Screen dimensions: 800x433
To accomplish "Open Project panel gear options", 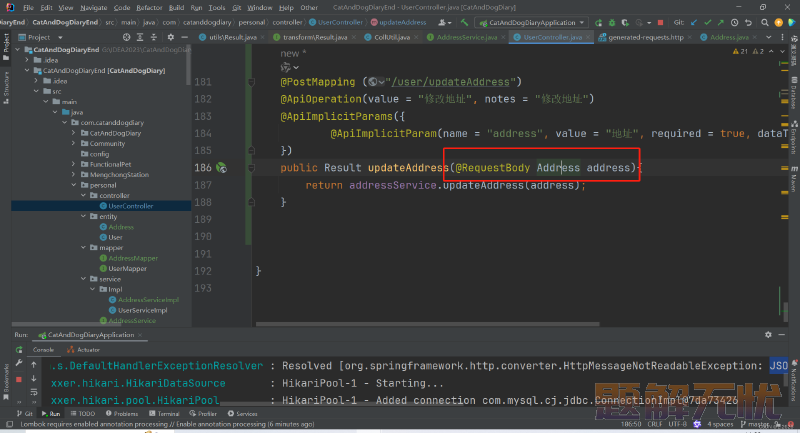I will 171,37.
